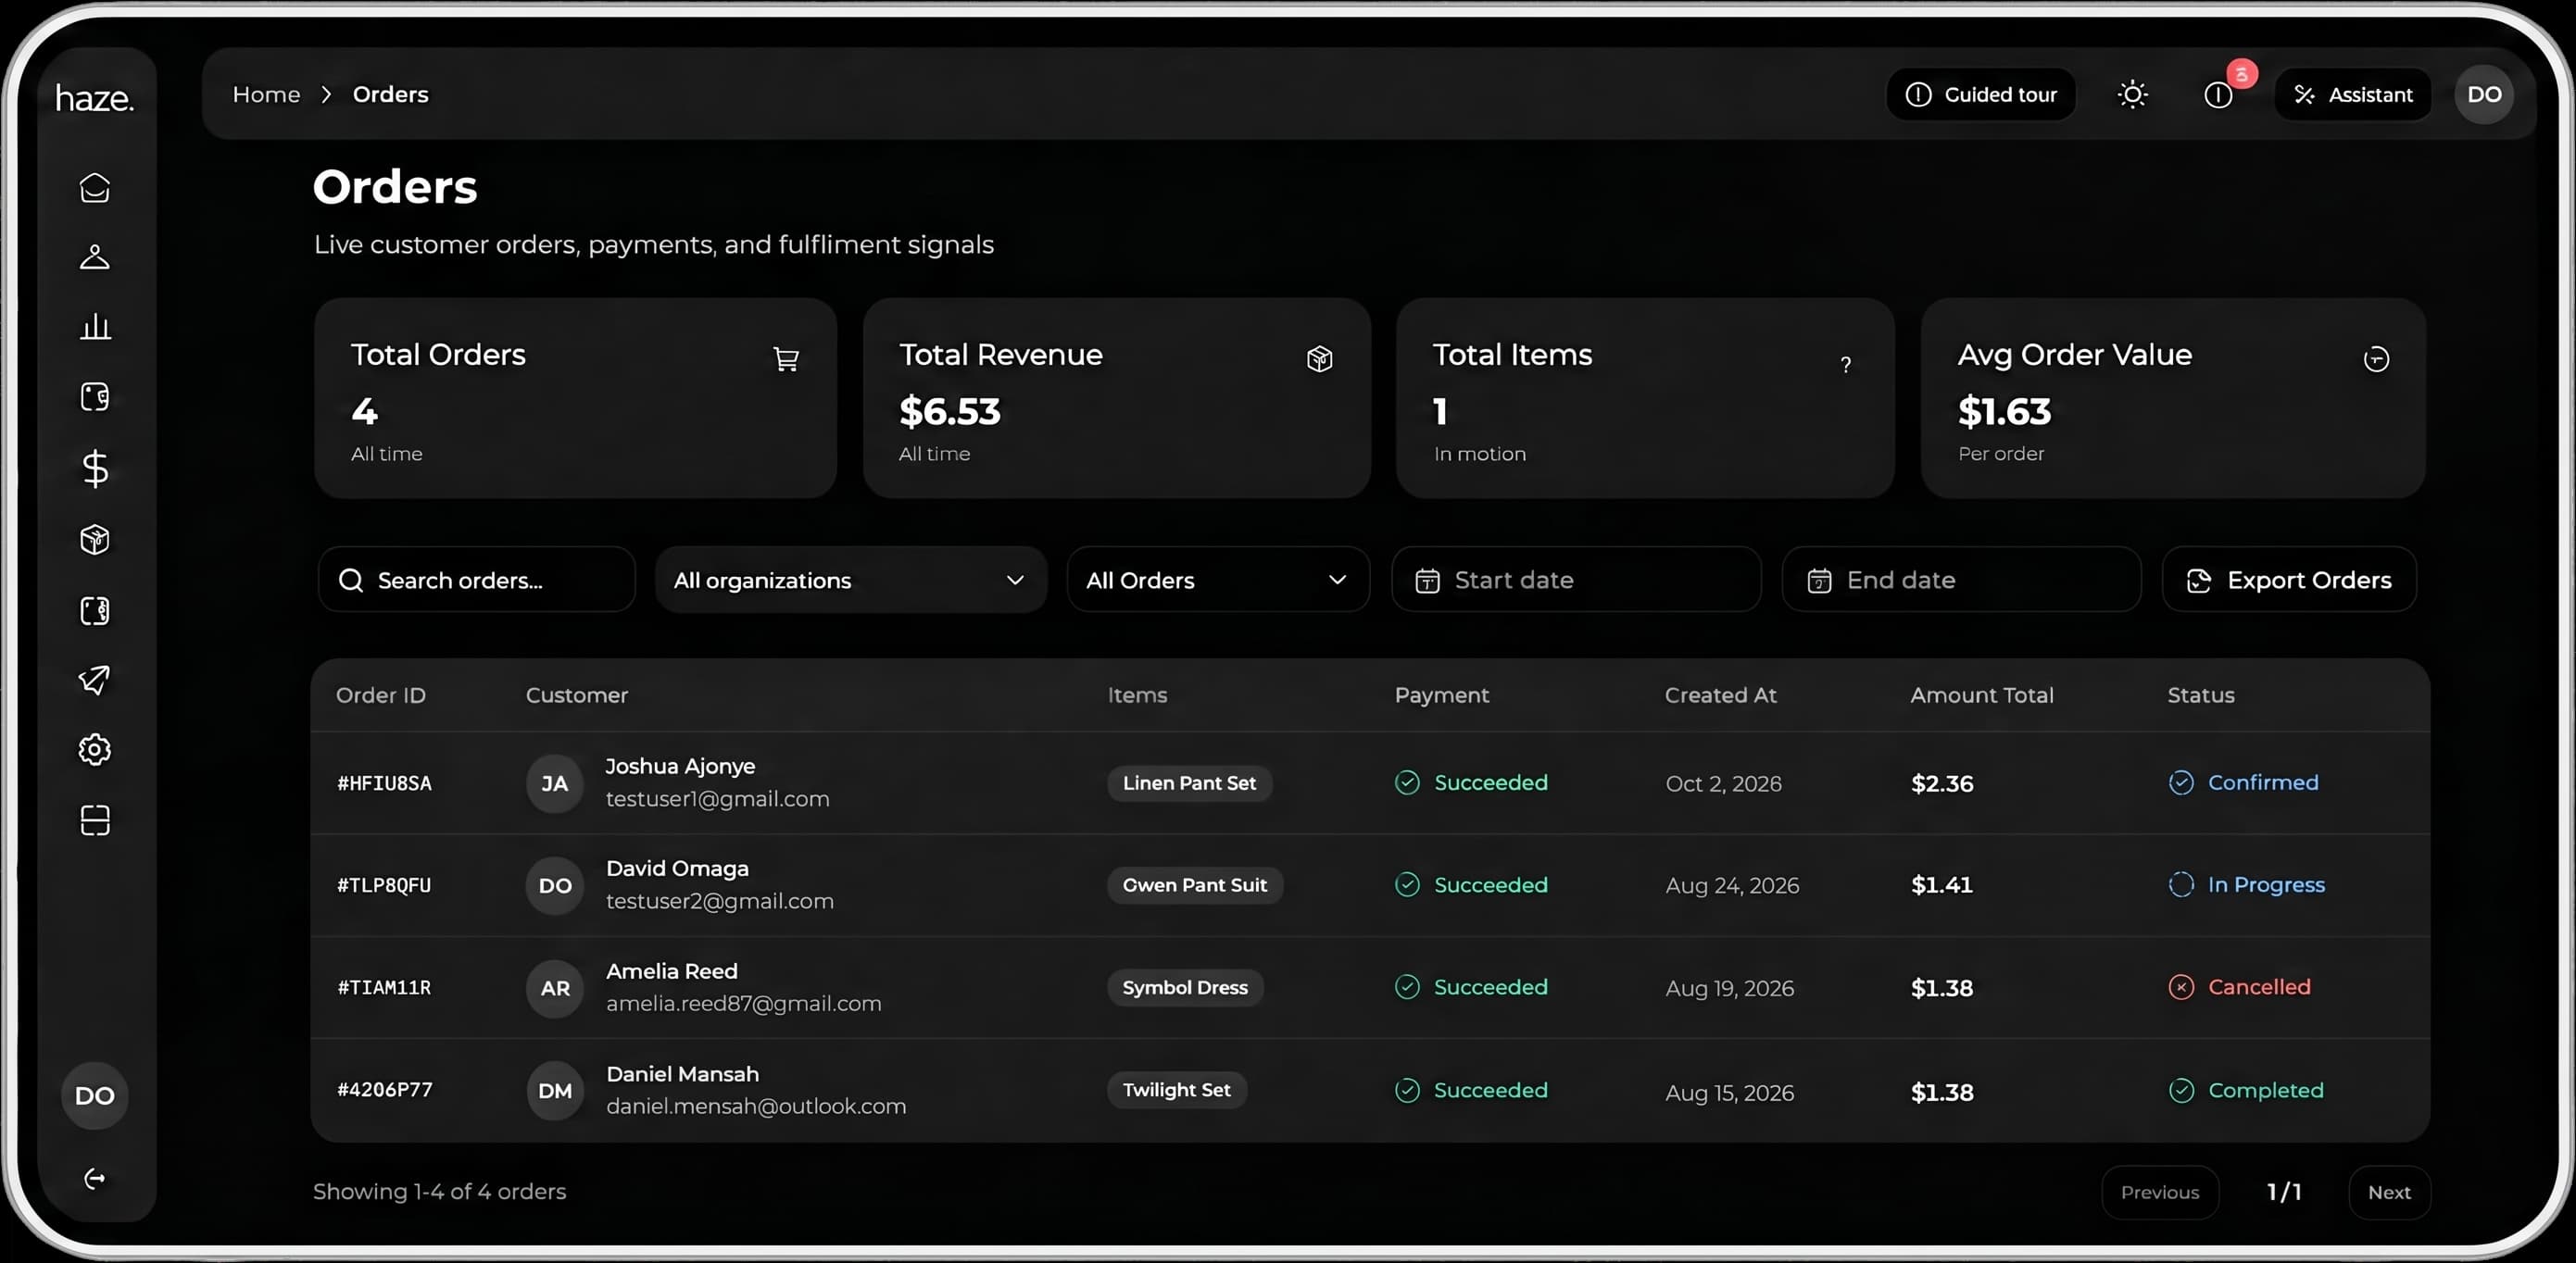Open the settings gear icon in sidebar
The image size is (2576, 1263).
click(x=95, y=750)
